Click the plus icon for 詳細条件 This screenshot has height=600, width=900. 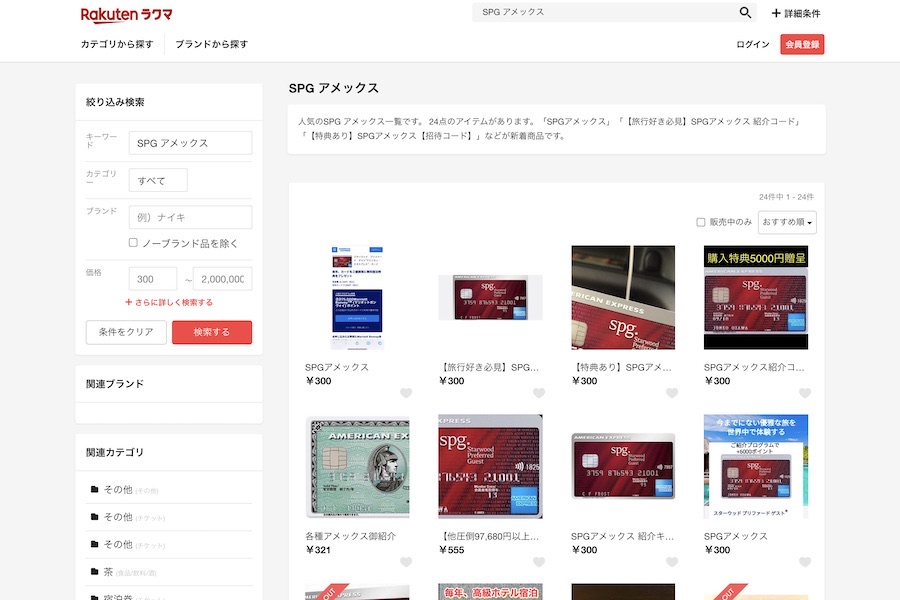776,13
